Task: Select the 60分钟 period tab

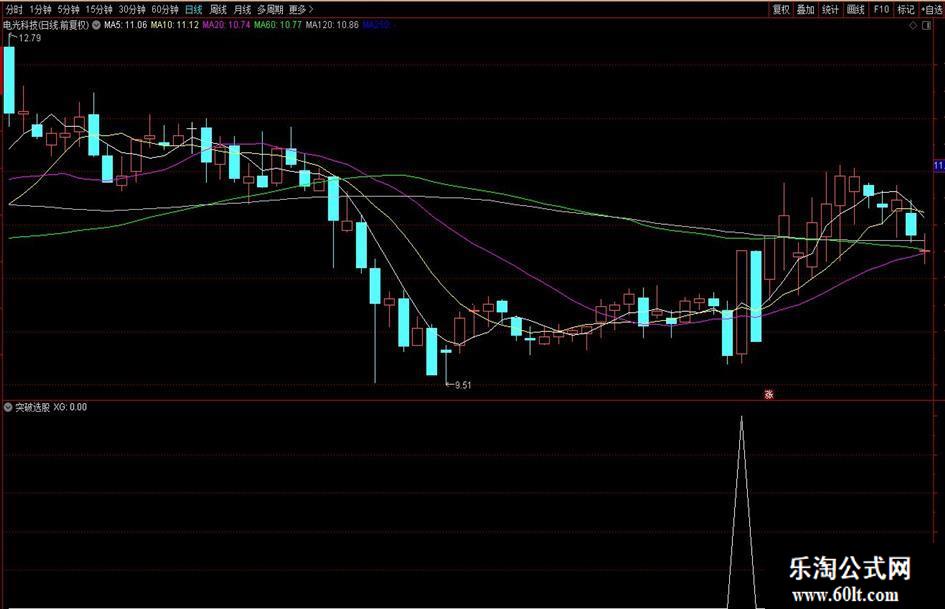Action: [x=165, y=10]
